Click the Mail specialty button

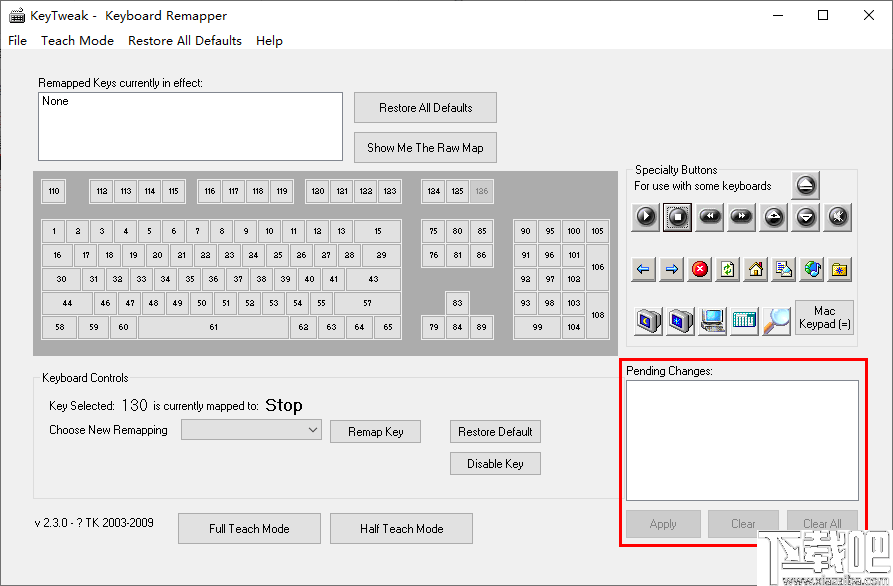[783, 269]
